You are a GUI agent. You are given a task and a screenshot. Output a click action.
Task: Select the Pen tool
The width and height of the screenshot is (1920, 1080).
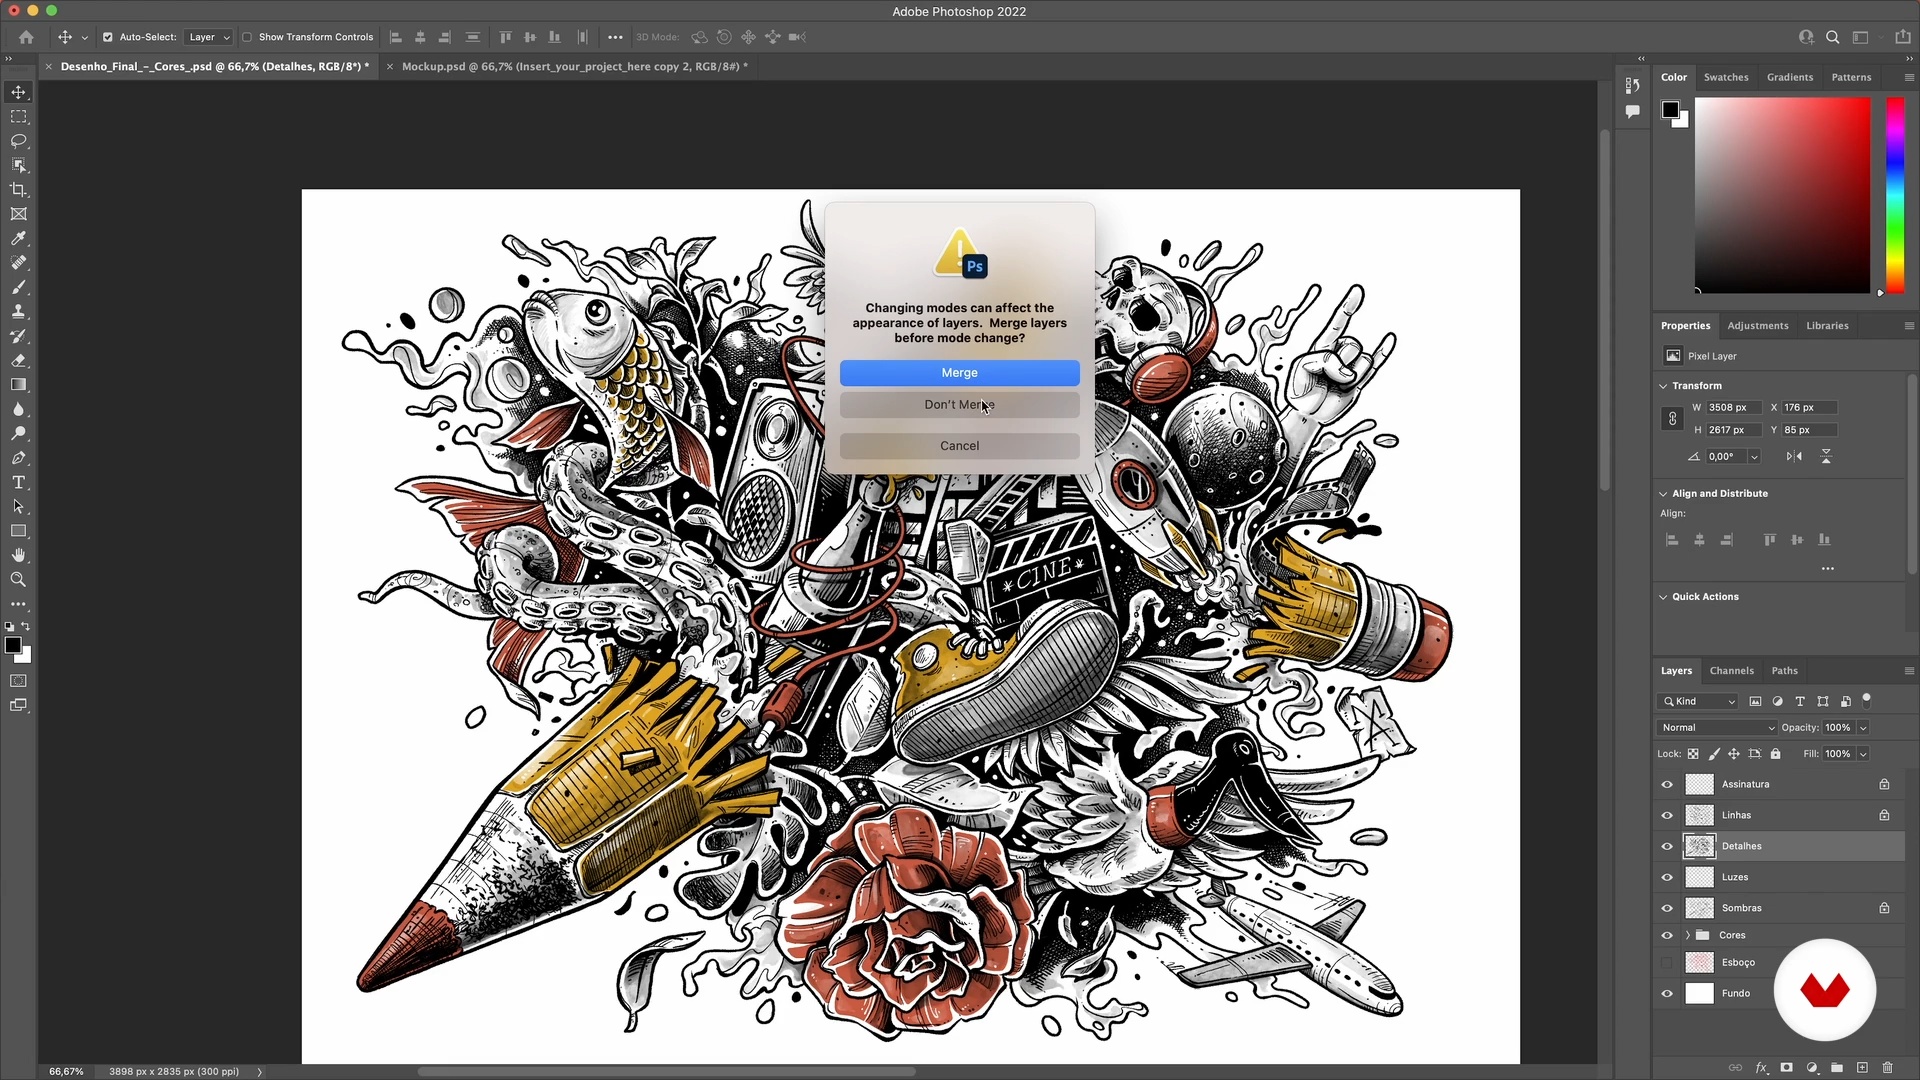(x=18, y=458)
